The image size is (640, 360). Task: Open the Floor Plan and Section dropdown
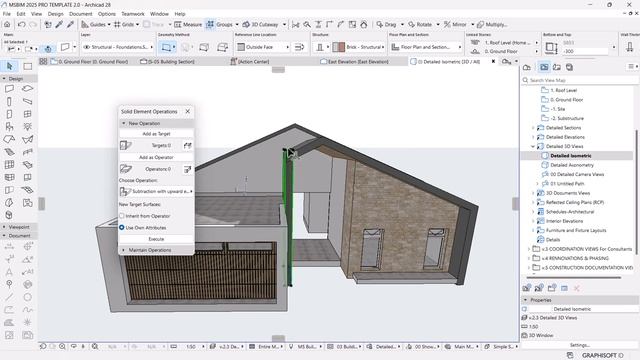[426, 47]
